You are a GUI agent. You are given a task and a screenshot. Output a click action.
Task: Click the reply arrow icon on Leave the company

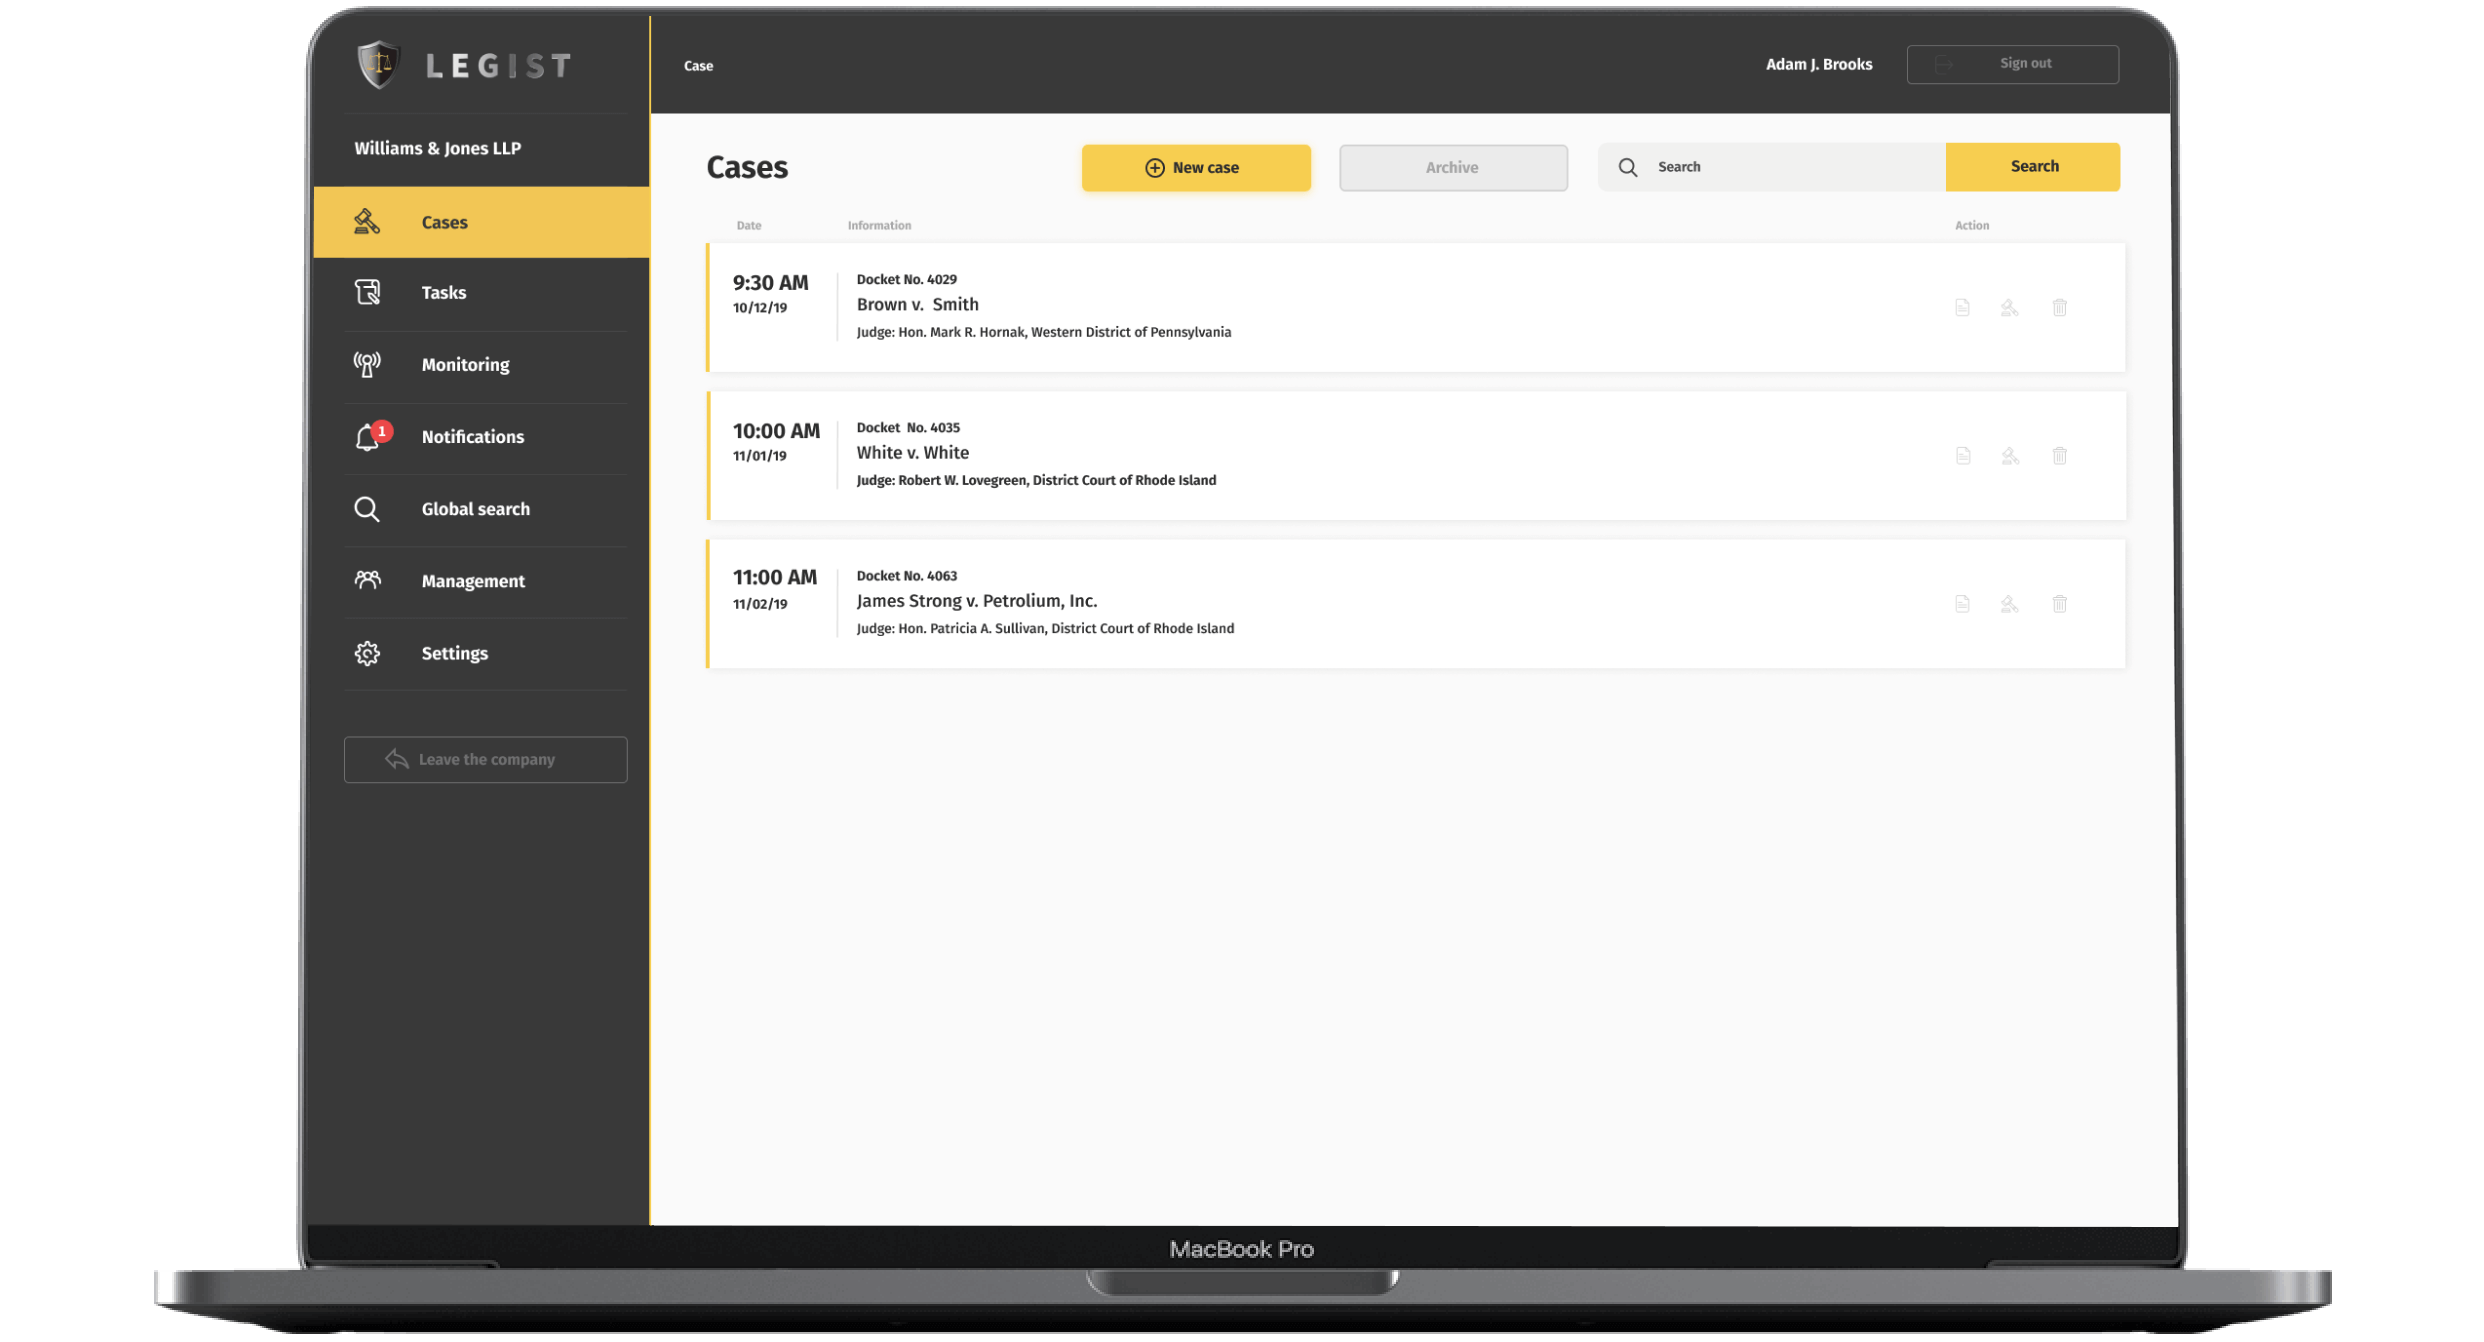397,759
